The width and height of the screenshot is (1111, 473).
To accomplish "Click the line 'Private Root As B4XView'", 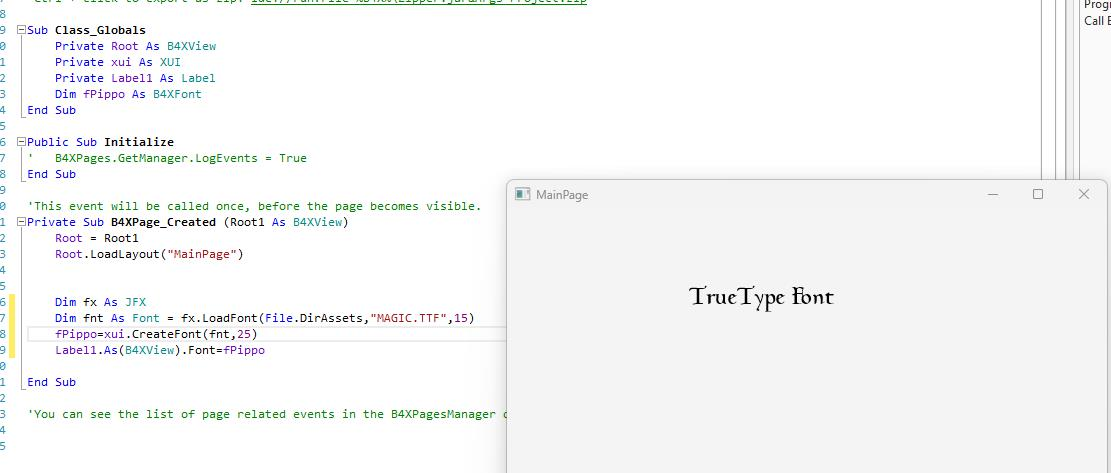I will [x=135, y=46].
